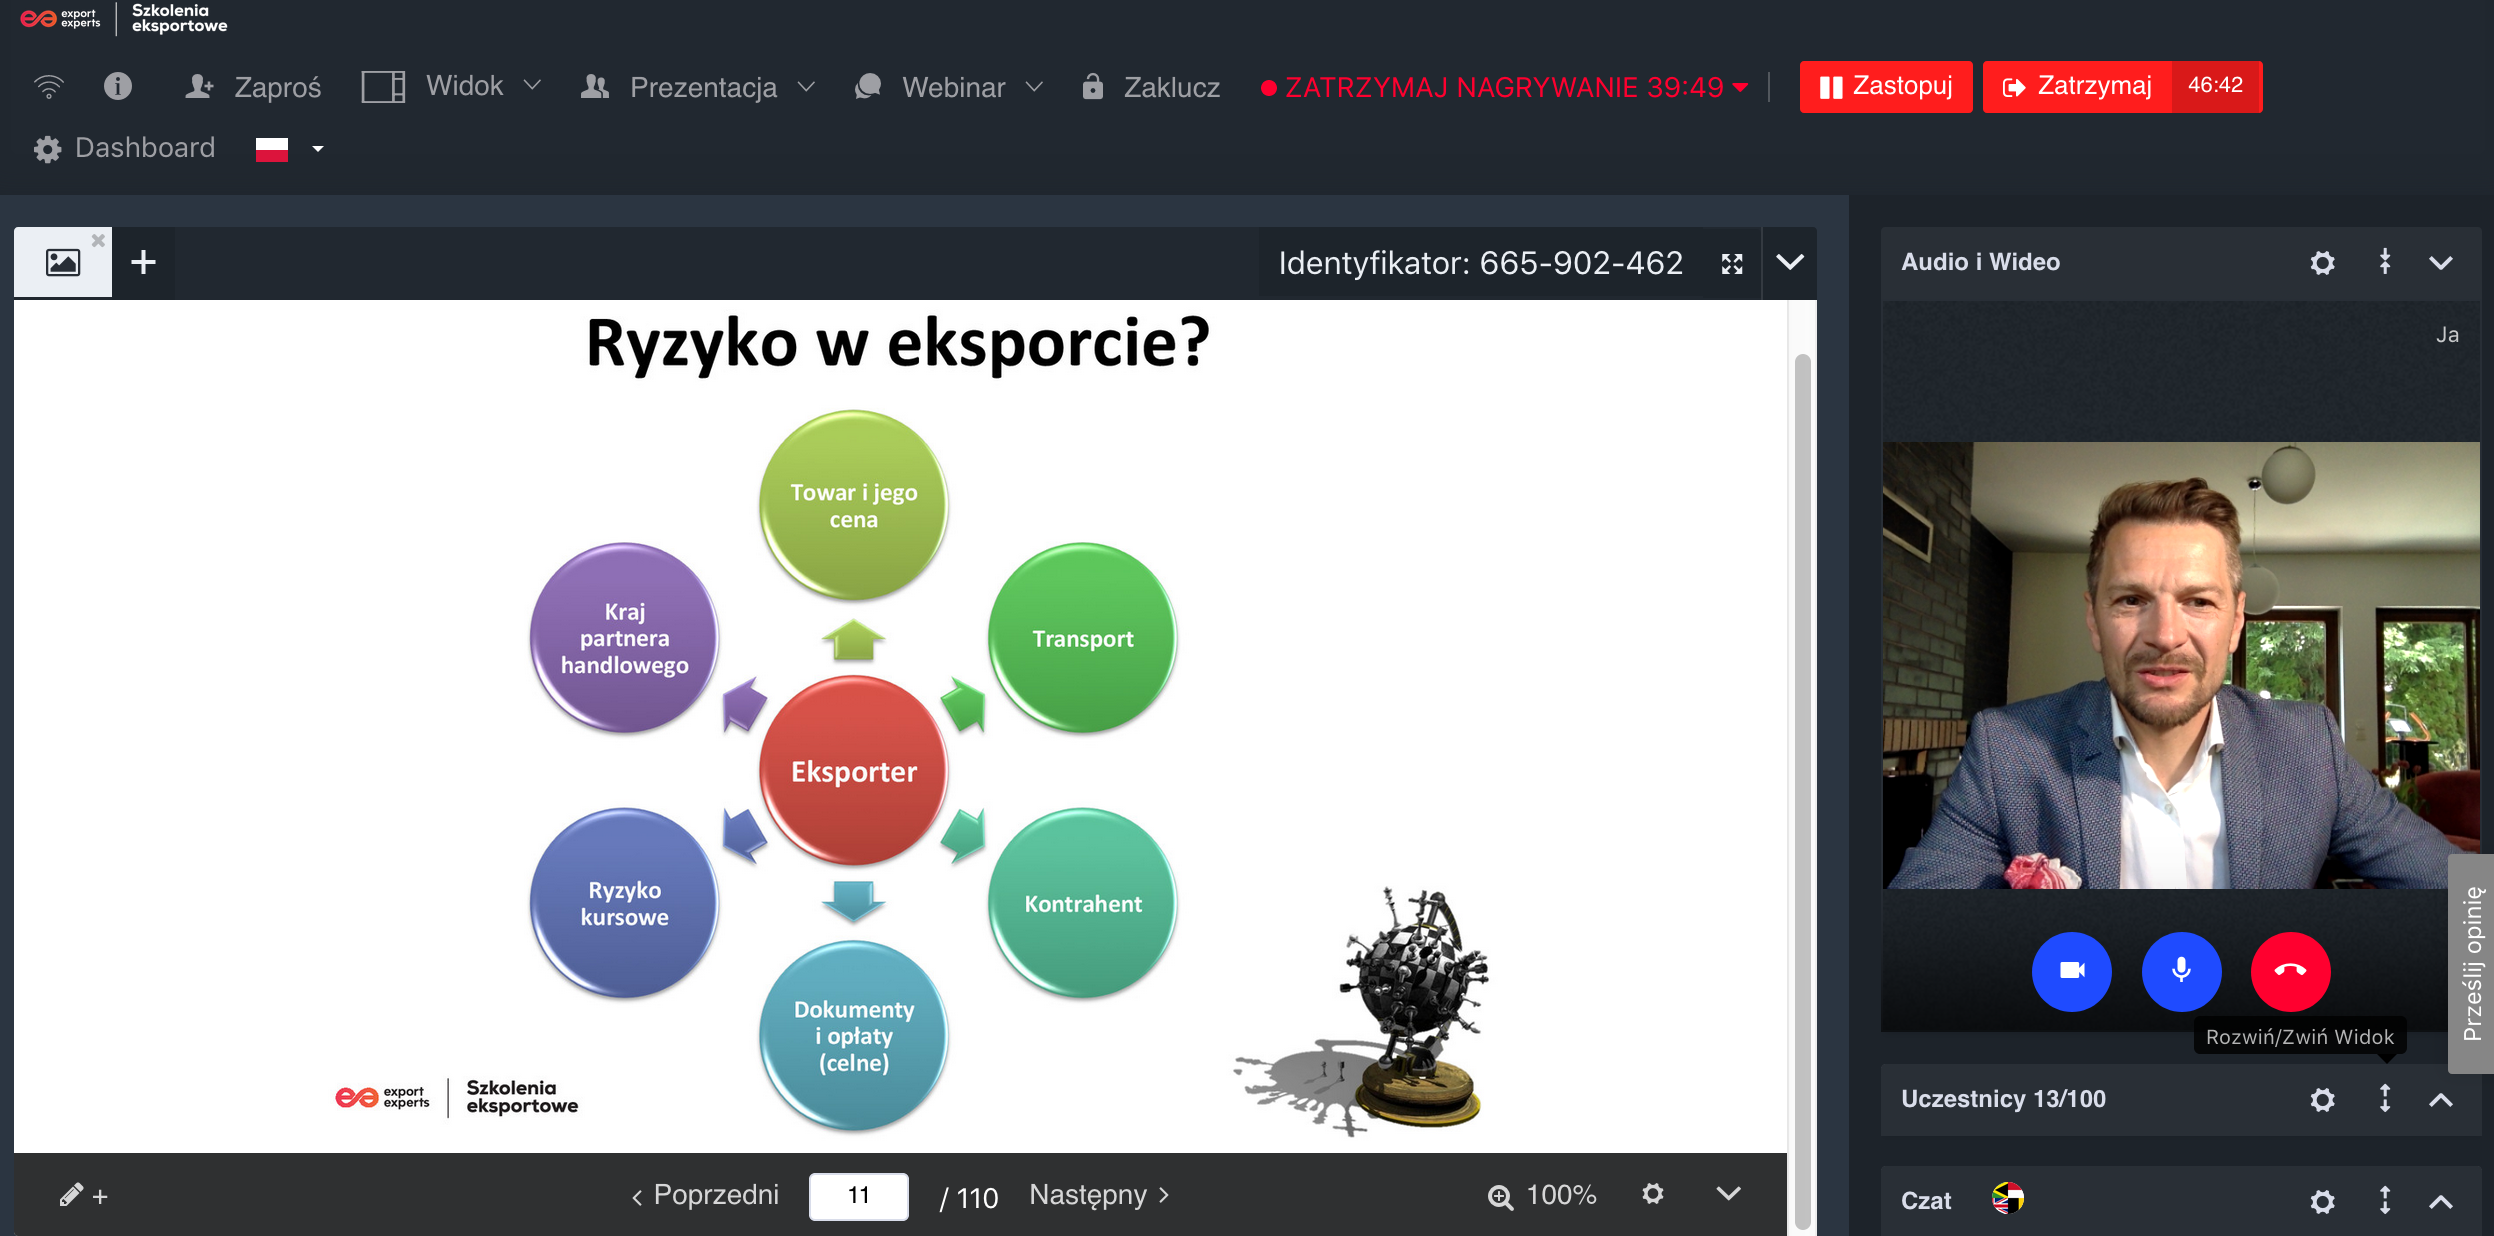Click the zoom magnifier icon at 100%
Viewport: 2494px width, 1236px height.
(x=1500, y=1196)
